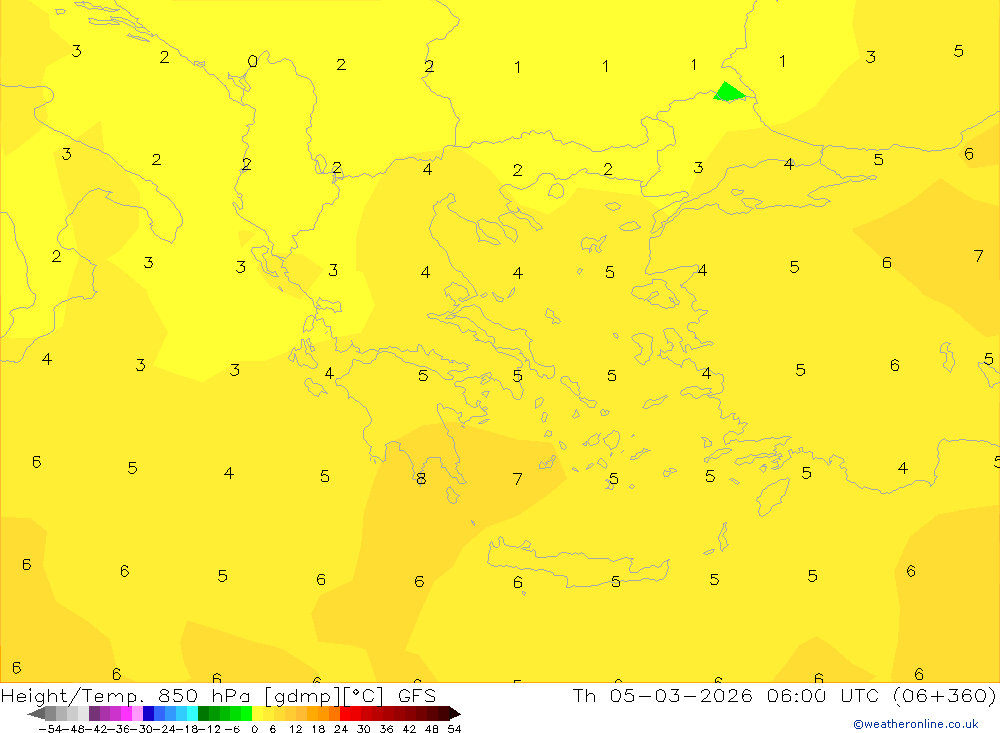The width and height of the screenshot is (1000, 733).
Task: Select the dark maroon right-arrow of color scale
Action: click(455, 714)
